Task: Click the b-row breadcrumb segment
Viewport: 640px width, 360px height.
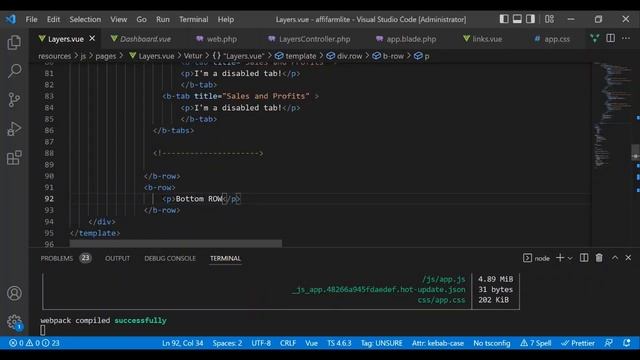Action: pos(388,56)
